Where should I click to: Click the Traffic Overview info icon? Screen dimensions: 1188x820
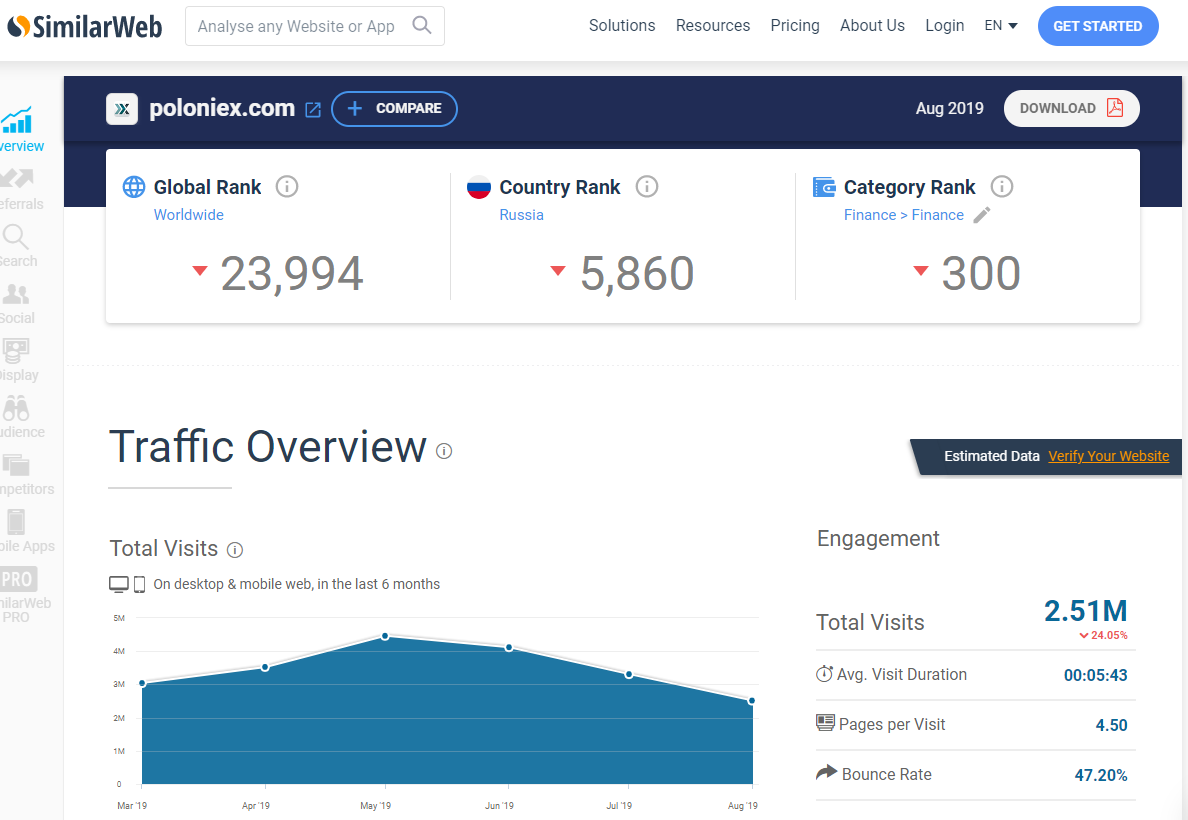tap(444, 451)
